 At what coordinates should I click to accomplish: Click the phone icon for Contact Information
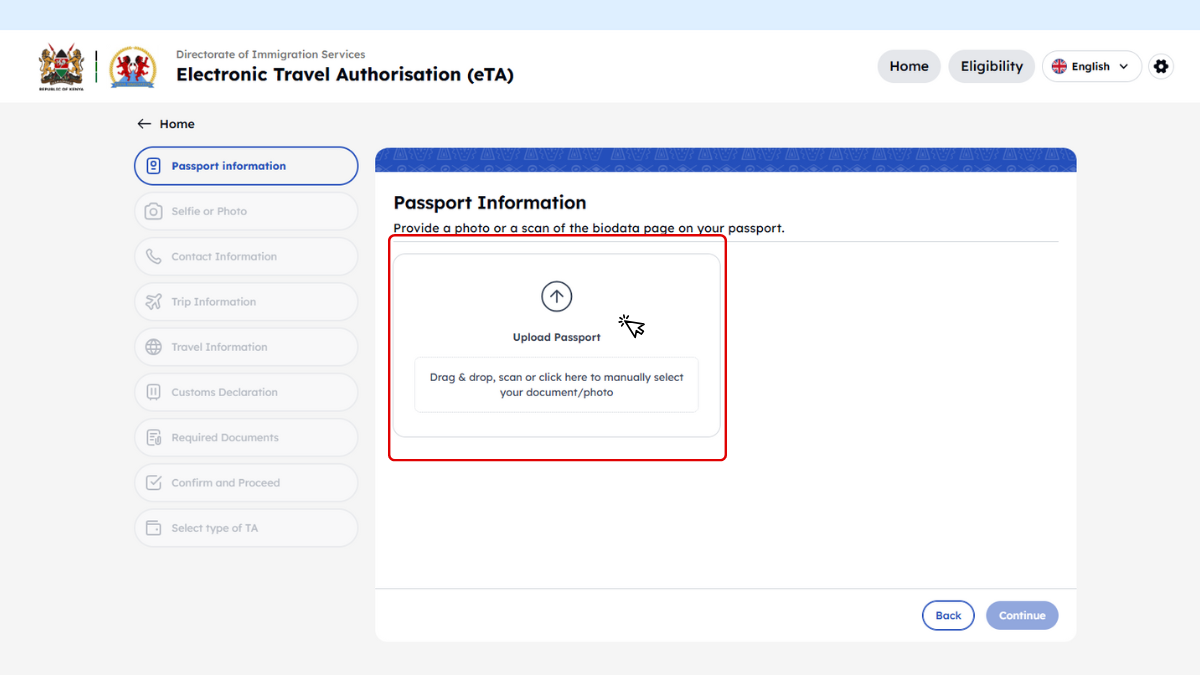point(153,257)
